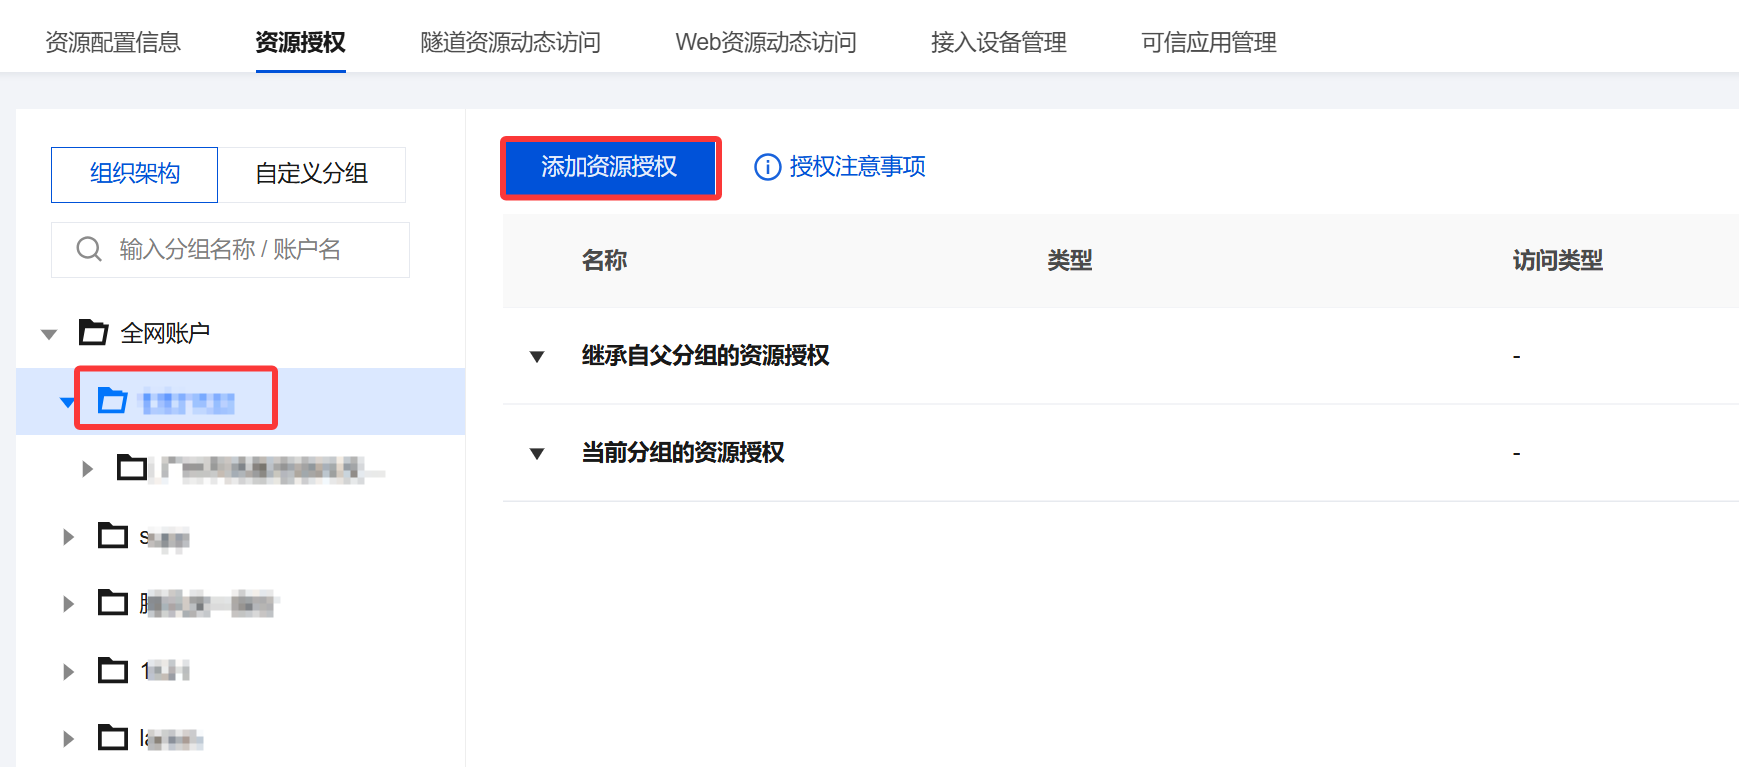Go to Web资源动态访问 tab
This screenshot has width=1739, height=767.
pyautogui.click(x=766, y=42)
